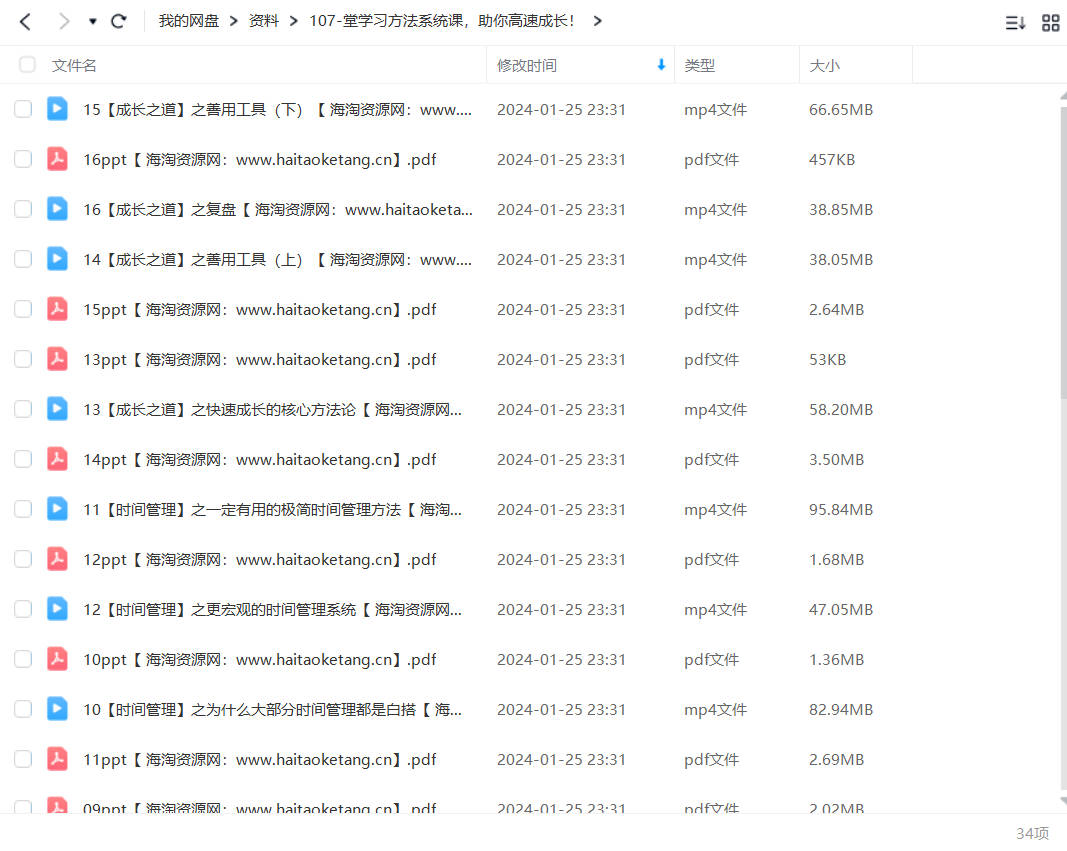Open file 15ppt【海淘资源网】.pdf by name
The image size is (1067, 851).
pyautogui.click(x=259, y=310)
